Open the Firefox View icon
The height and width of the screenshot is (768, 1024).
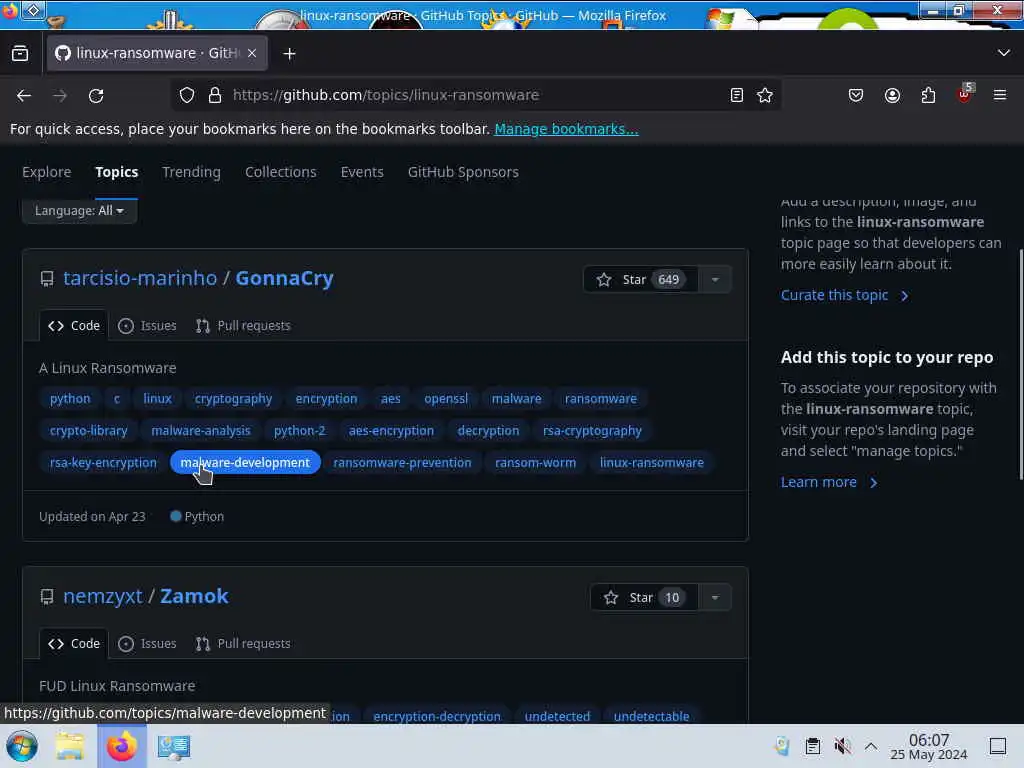pyautogui.click(x=20, y=54)
